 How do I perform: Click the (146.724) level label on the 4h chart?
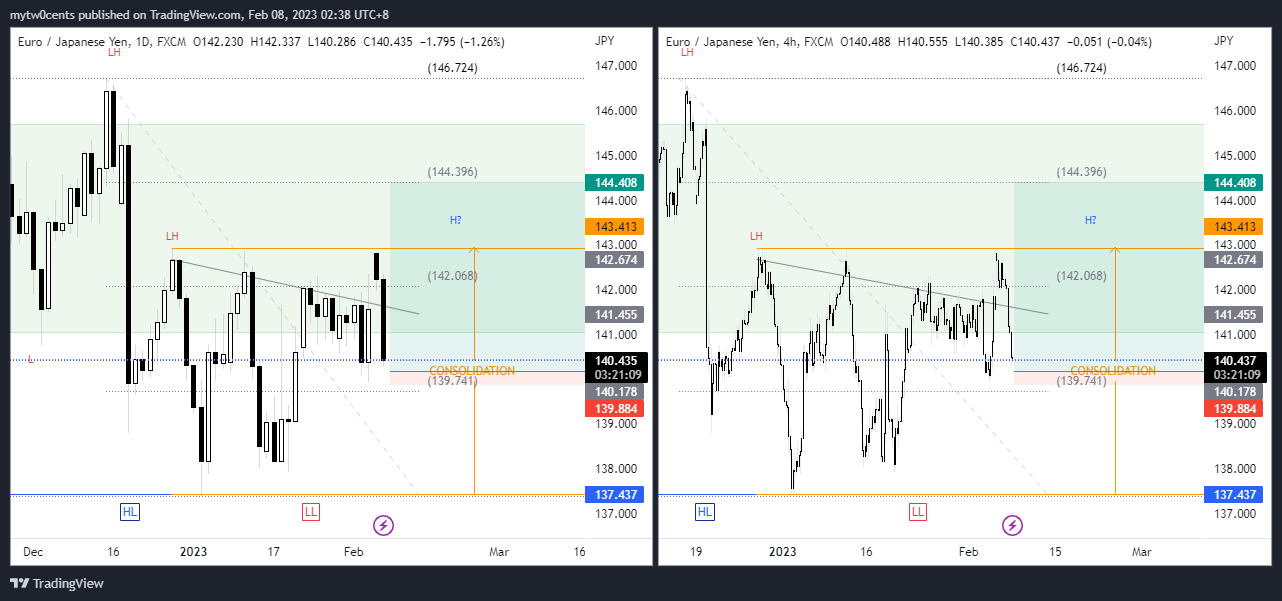1082,68
